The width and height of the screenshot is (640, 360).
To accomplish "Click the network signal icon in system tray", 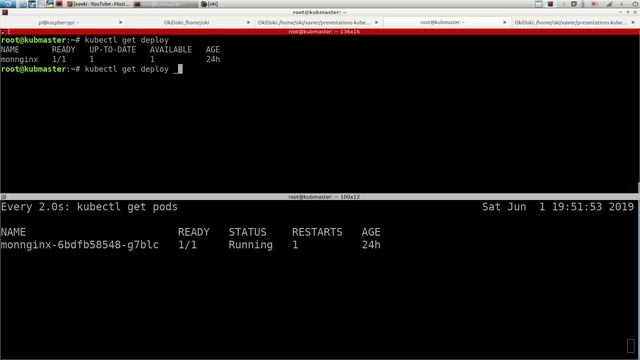I will (x=609, y=4).
